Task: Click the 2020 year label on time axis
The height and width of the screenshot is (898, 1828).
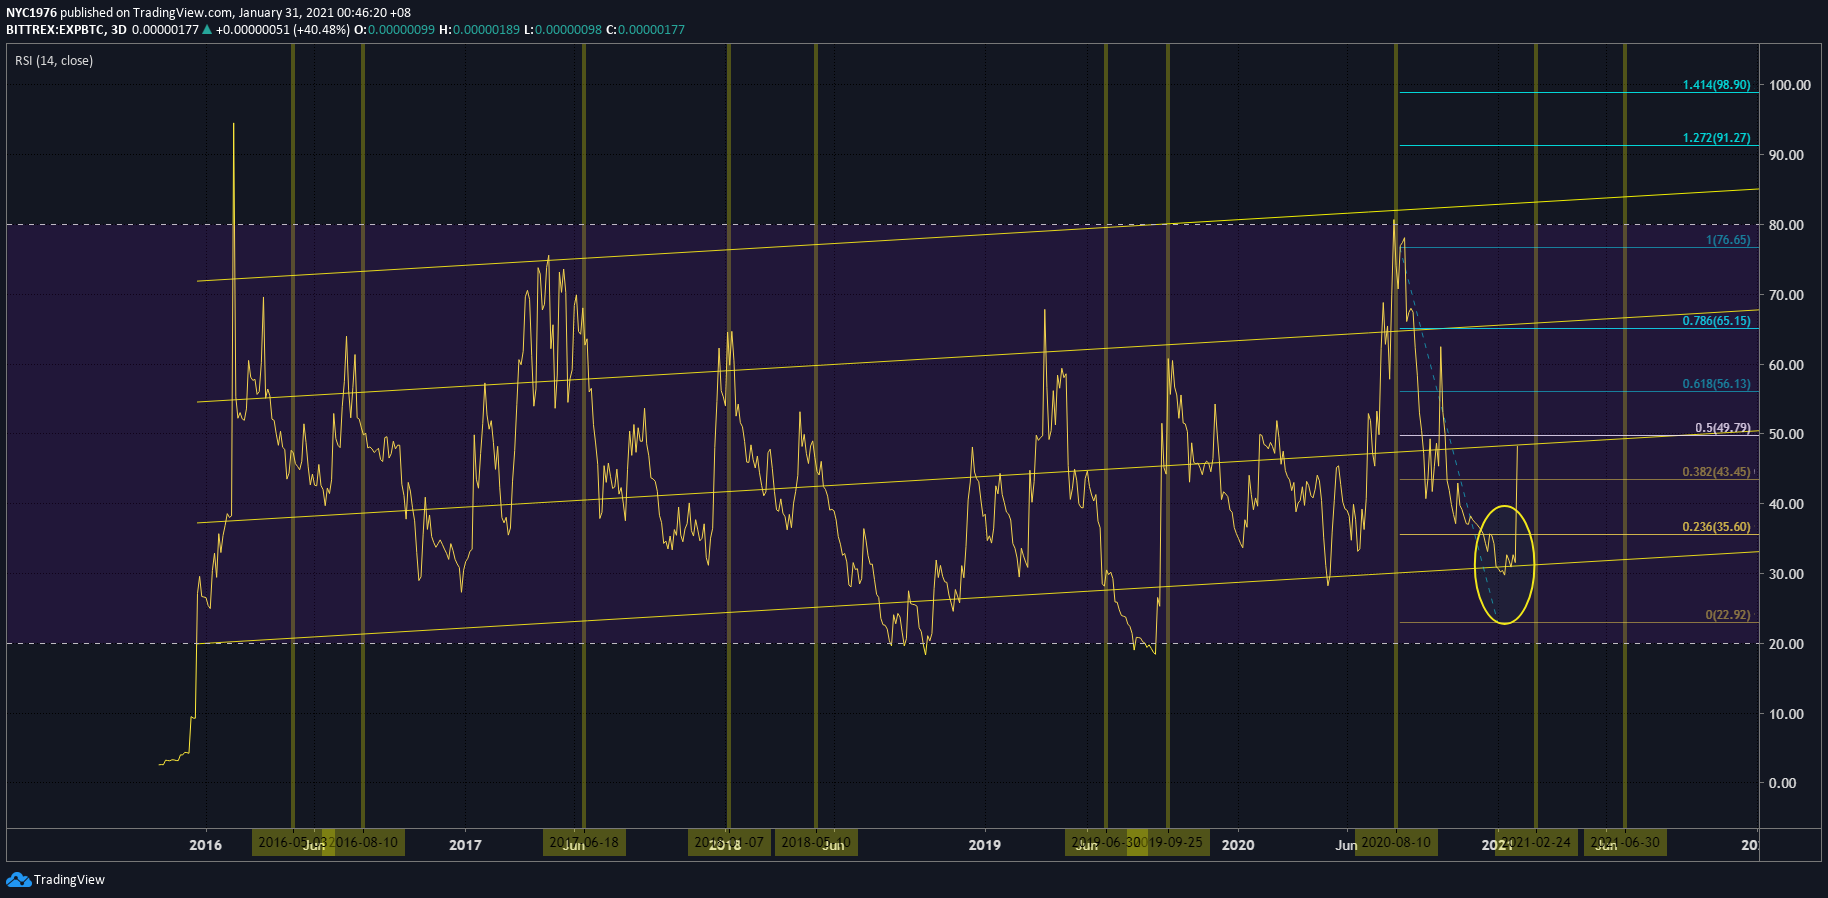Action: coord(1238,845)
